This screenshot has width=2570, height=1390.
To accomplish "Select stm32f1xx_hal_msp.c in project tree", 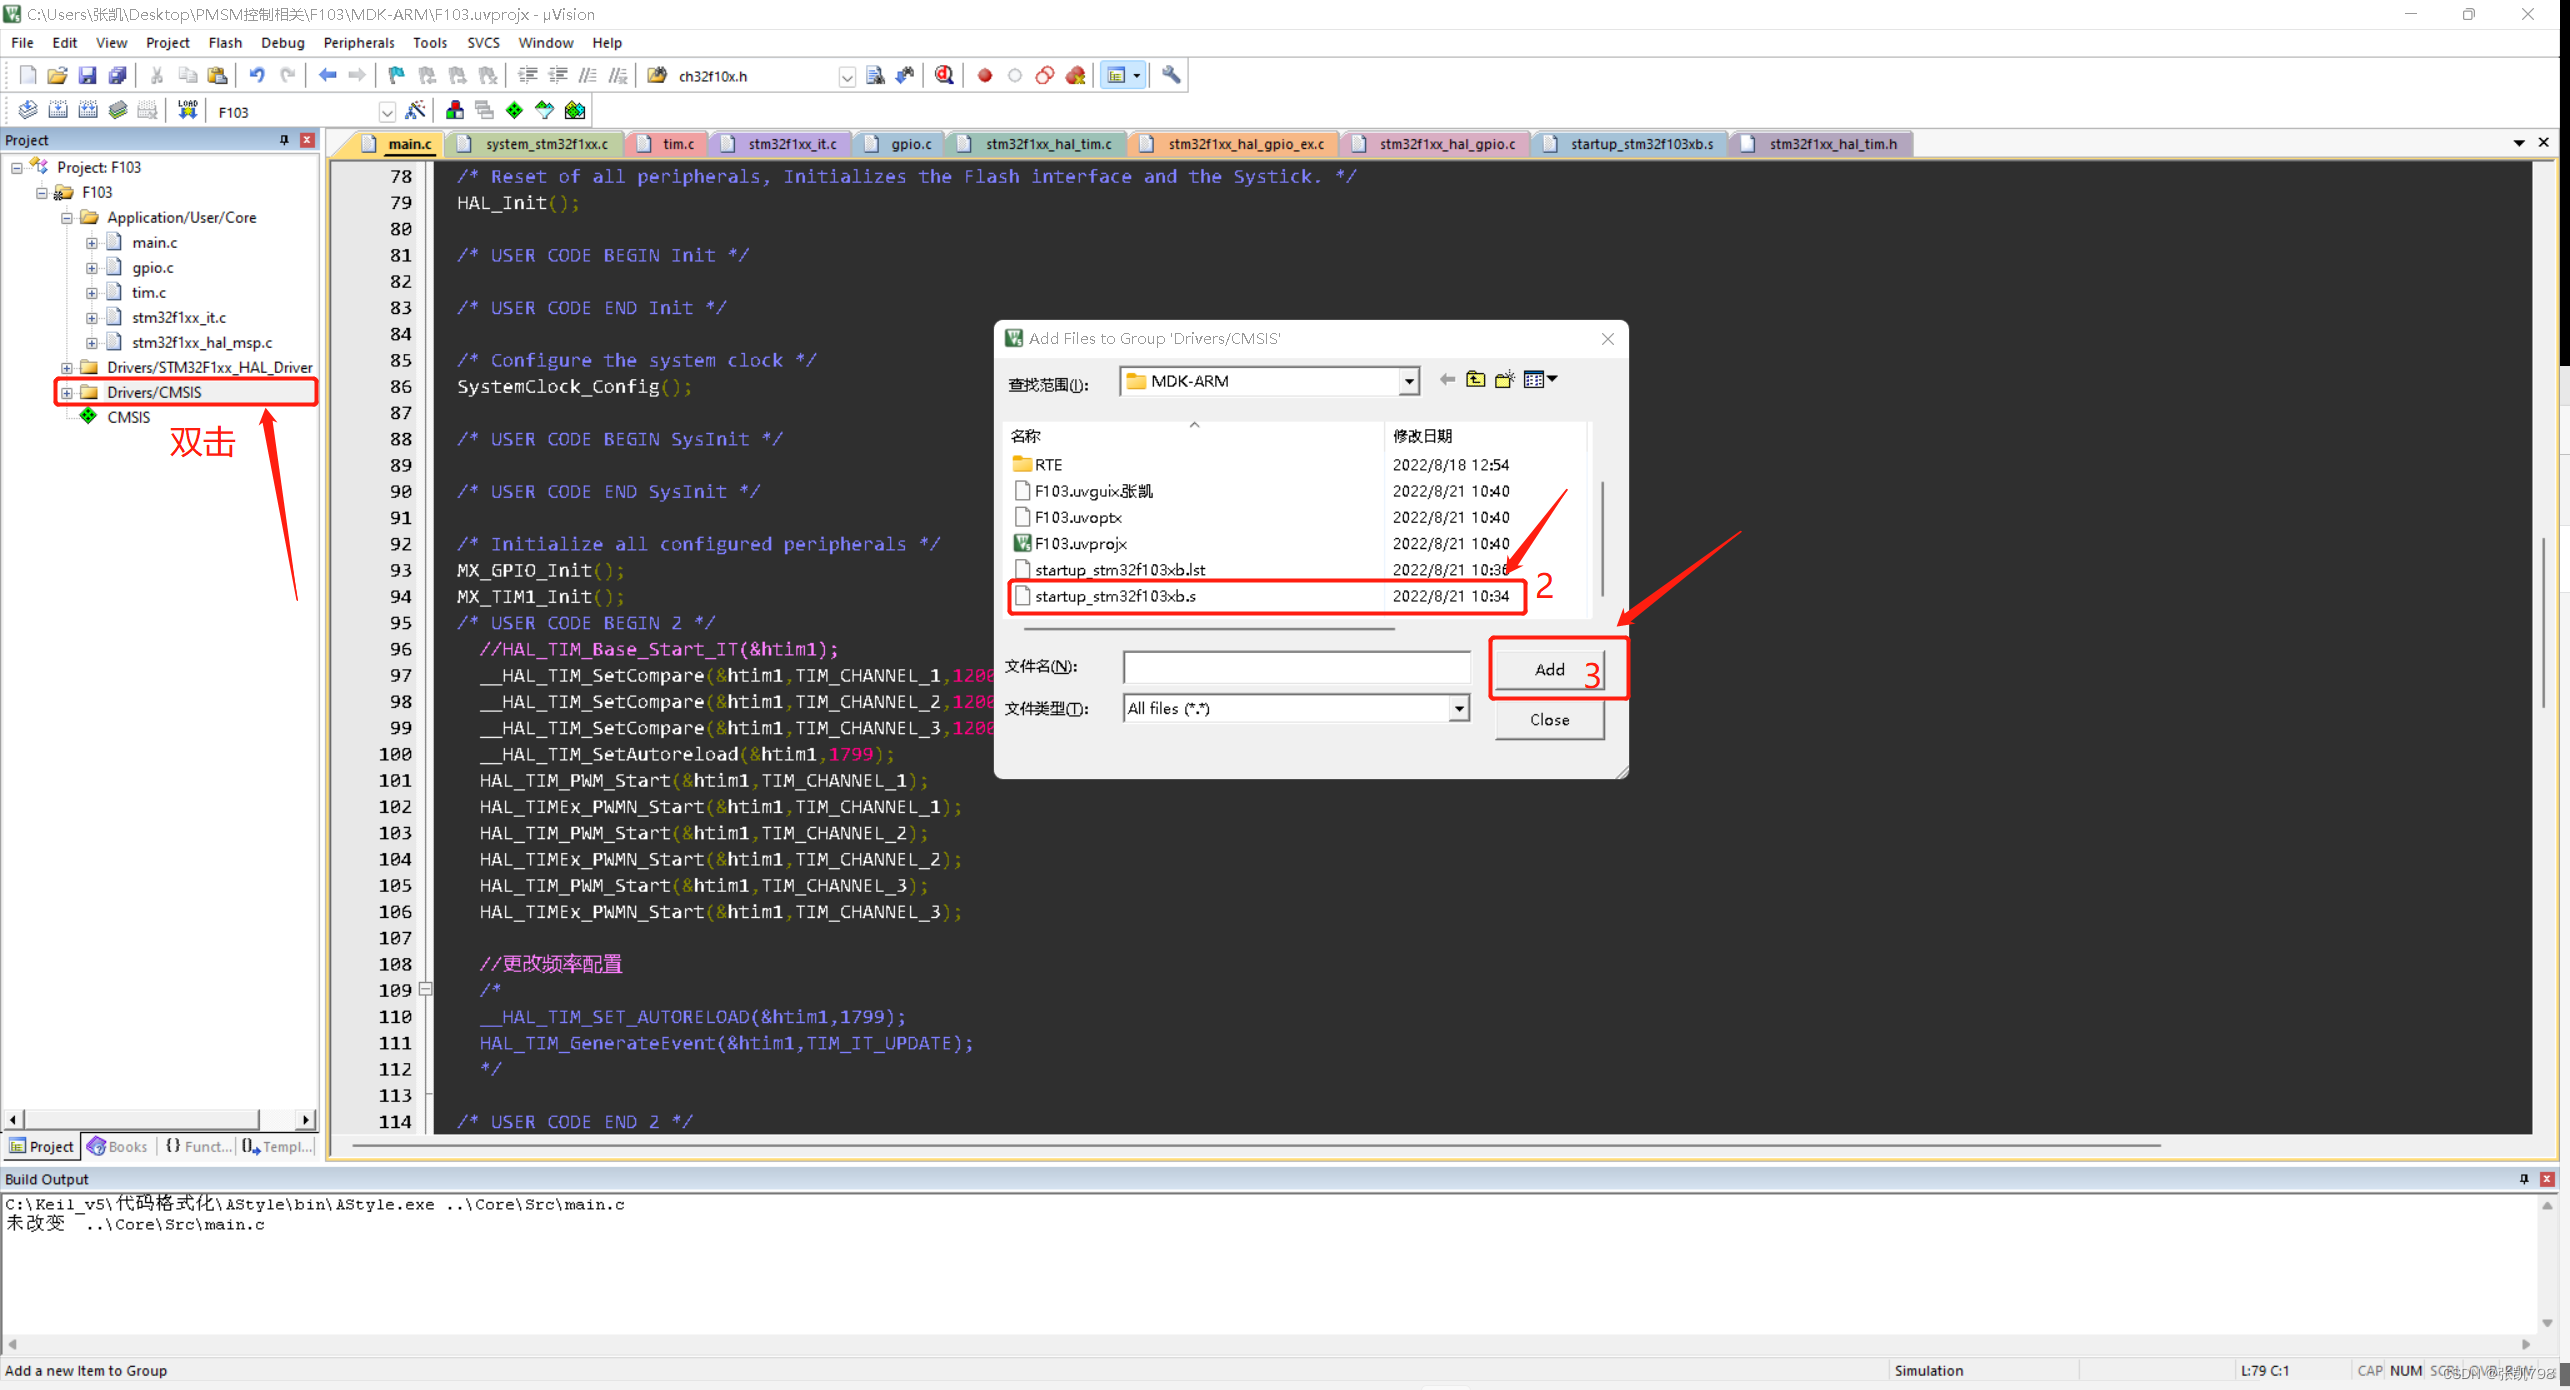I will 201,342.
